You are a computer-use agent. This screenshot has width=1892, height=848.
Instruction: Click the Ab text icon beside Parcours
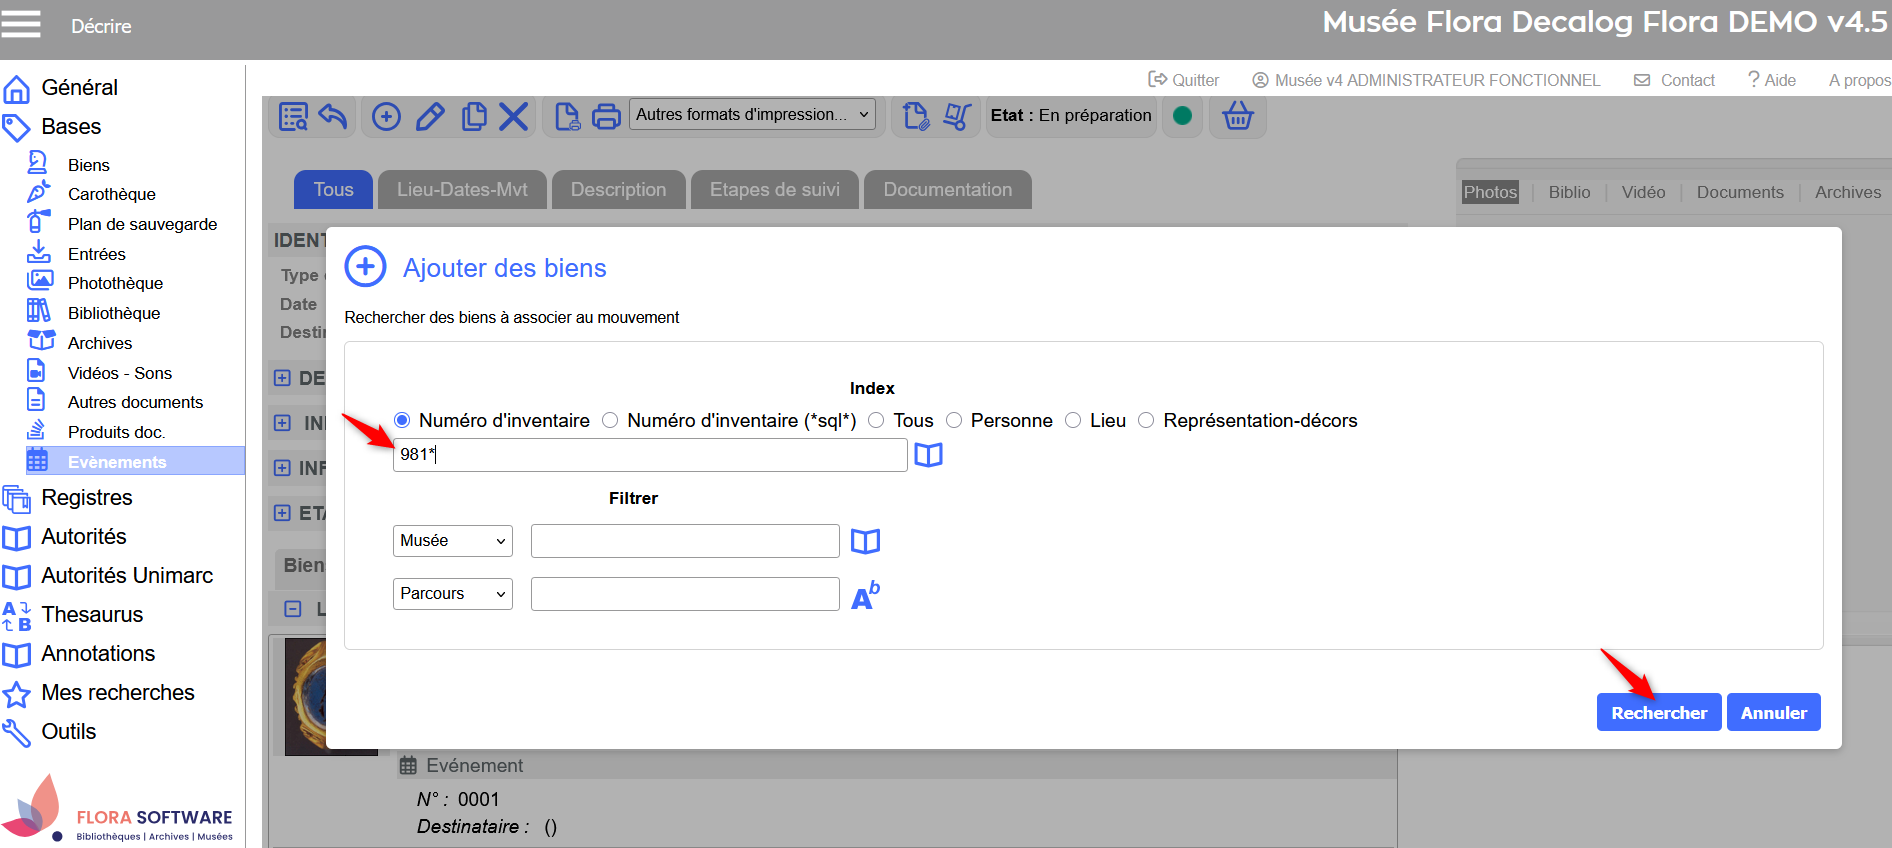[865, 595]
